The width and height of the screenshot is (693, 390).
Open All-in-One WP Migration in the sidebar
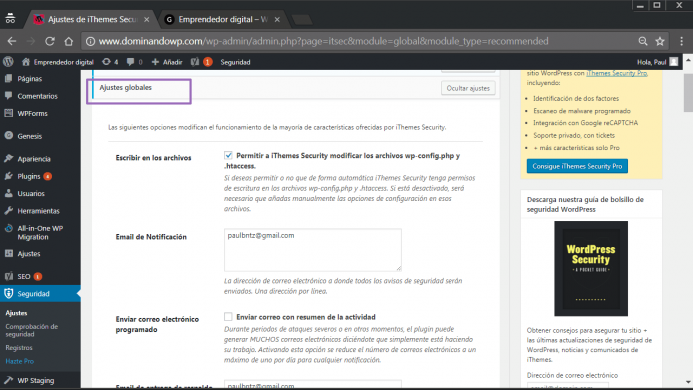[x=40, y=233]
